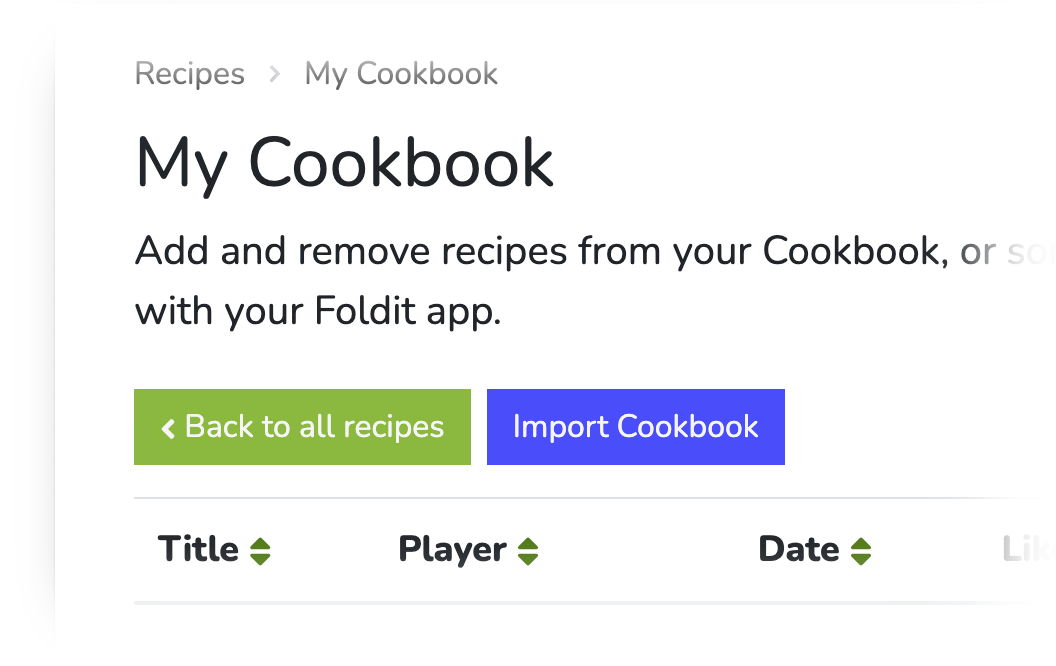Click the descending arrow beside Date

[x=861, y=558]
